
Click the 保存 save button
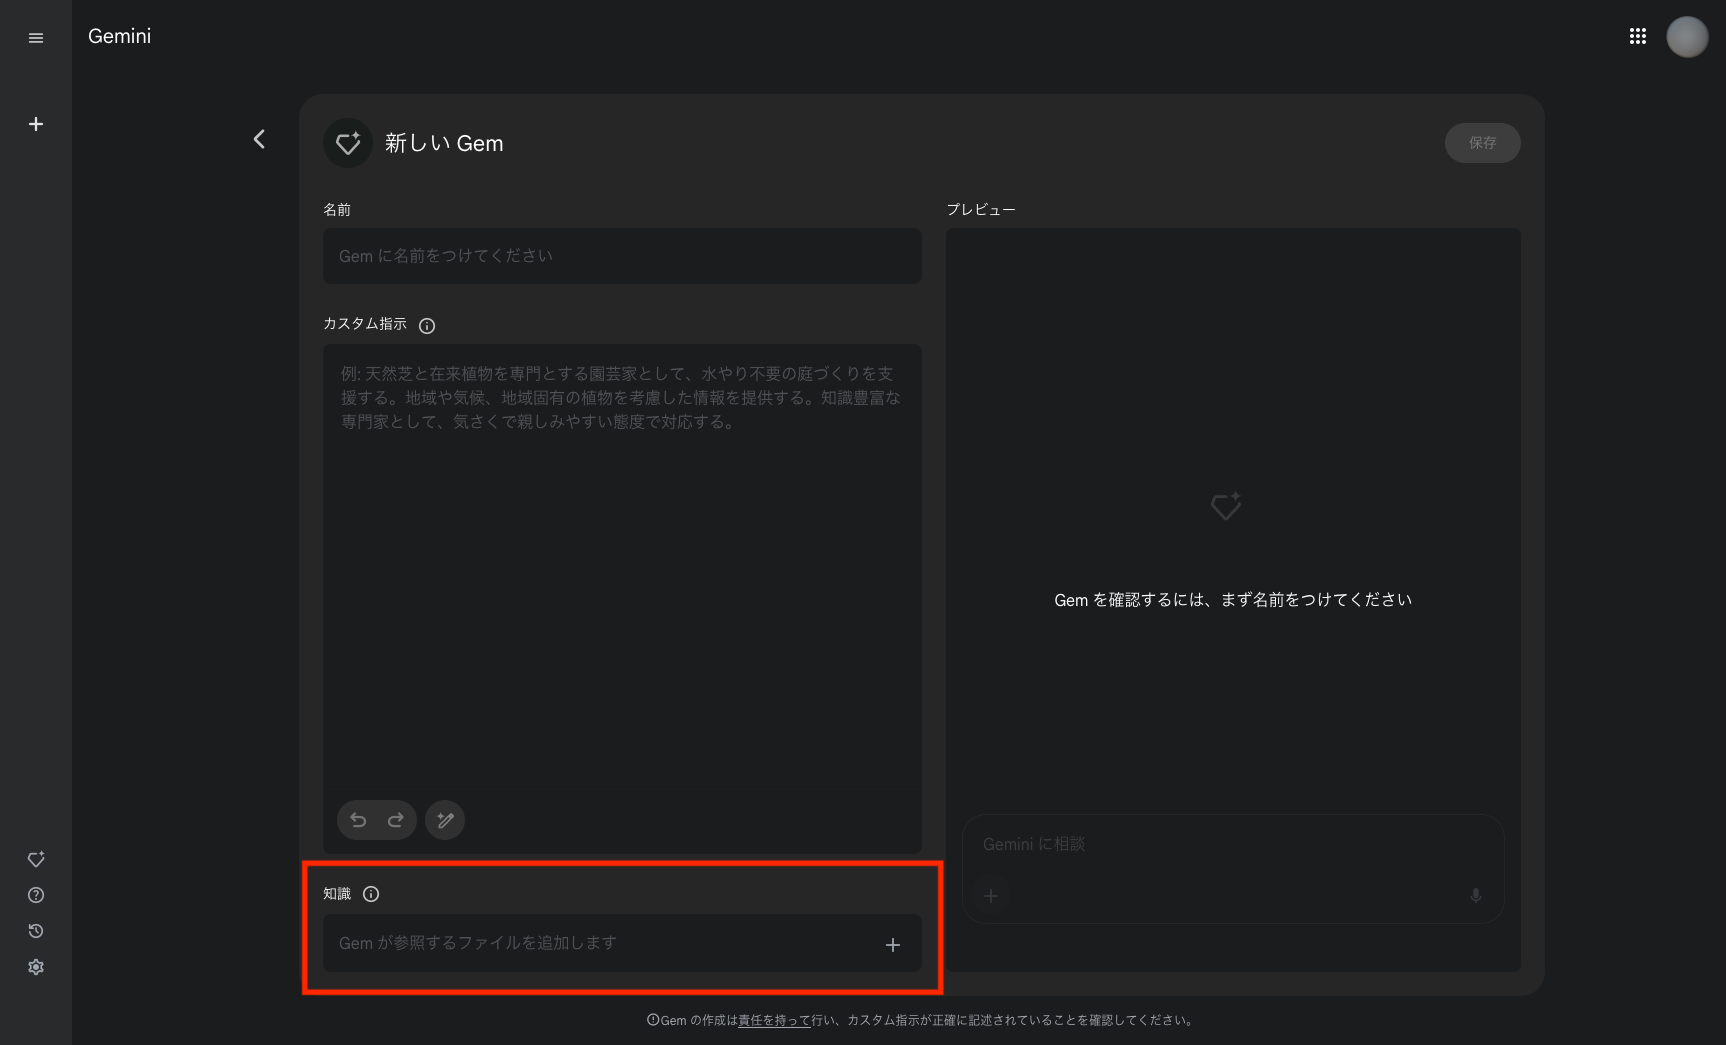coord(1482,143)
